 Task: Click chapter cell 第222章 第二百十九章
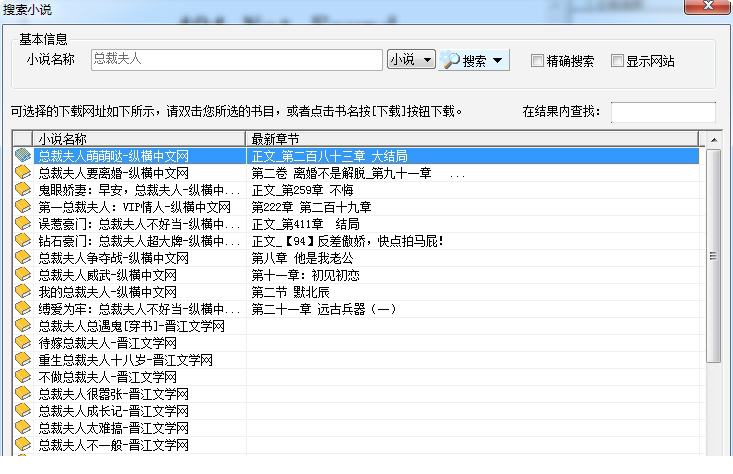(x=311, y=207)
